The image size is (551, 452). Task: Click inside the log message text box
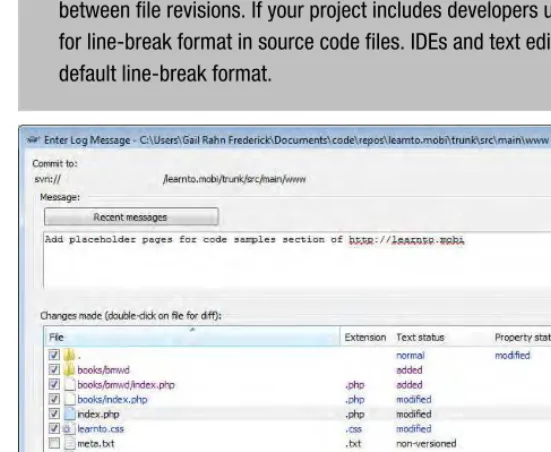click(297, 260)
